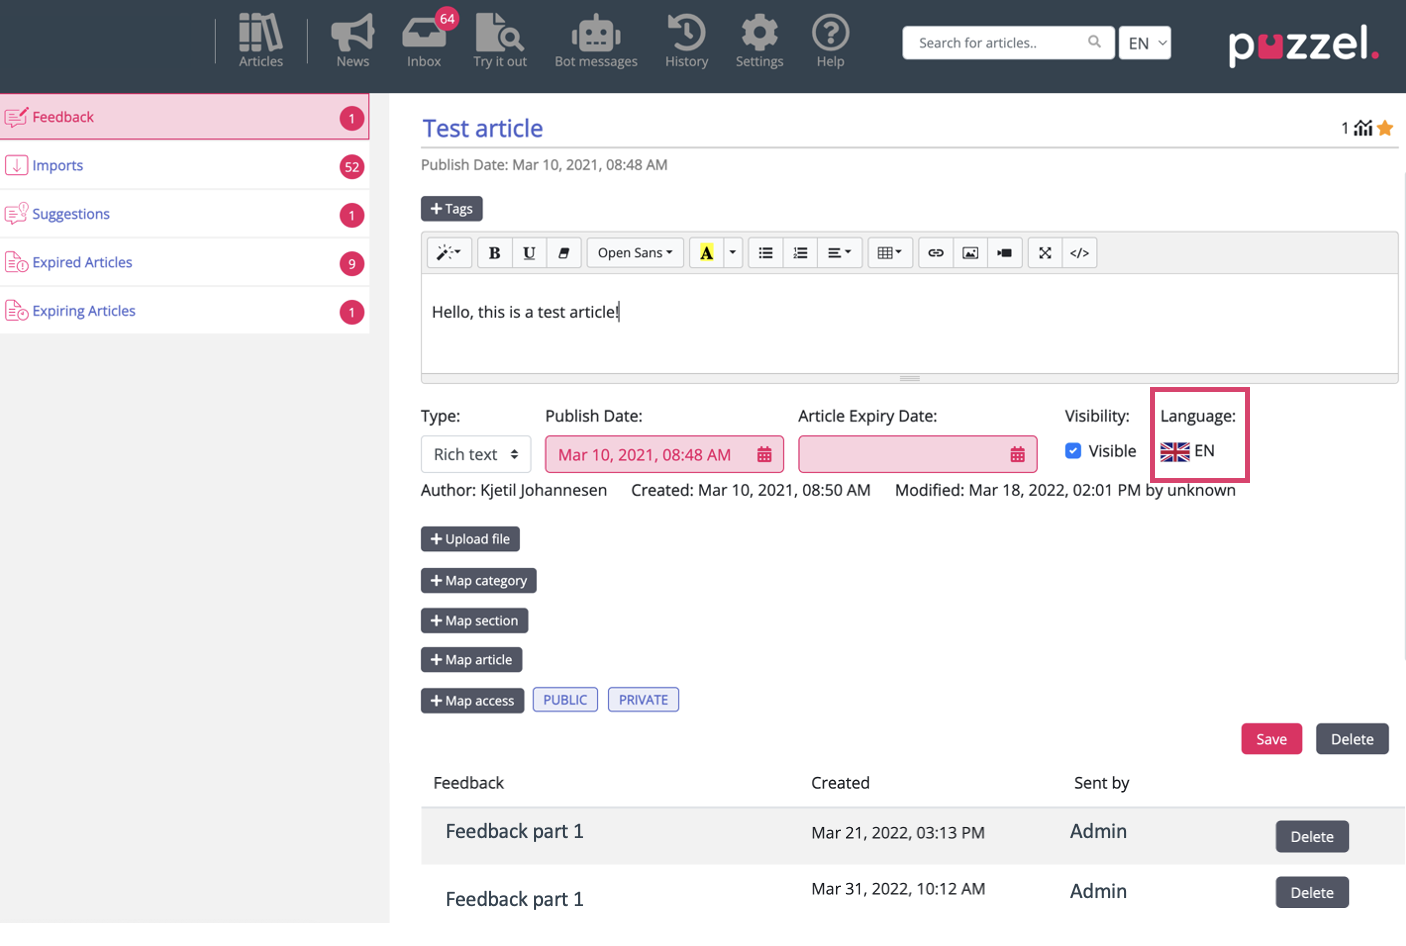Open the EN language dropdown in header

(x=1144, y=43)
